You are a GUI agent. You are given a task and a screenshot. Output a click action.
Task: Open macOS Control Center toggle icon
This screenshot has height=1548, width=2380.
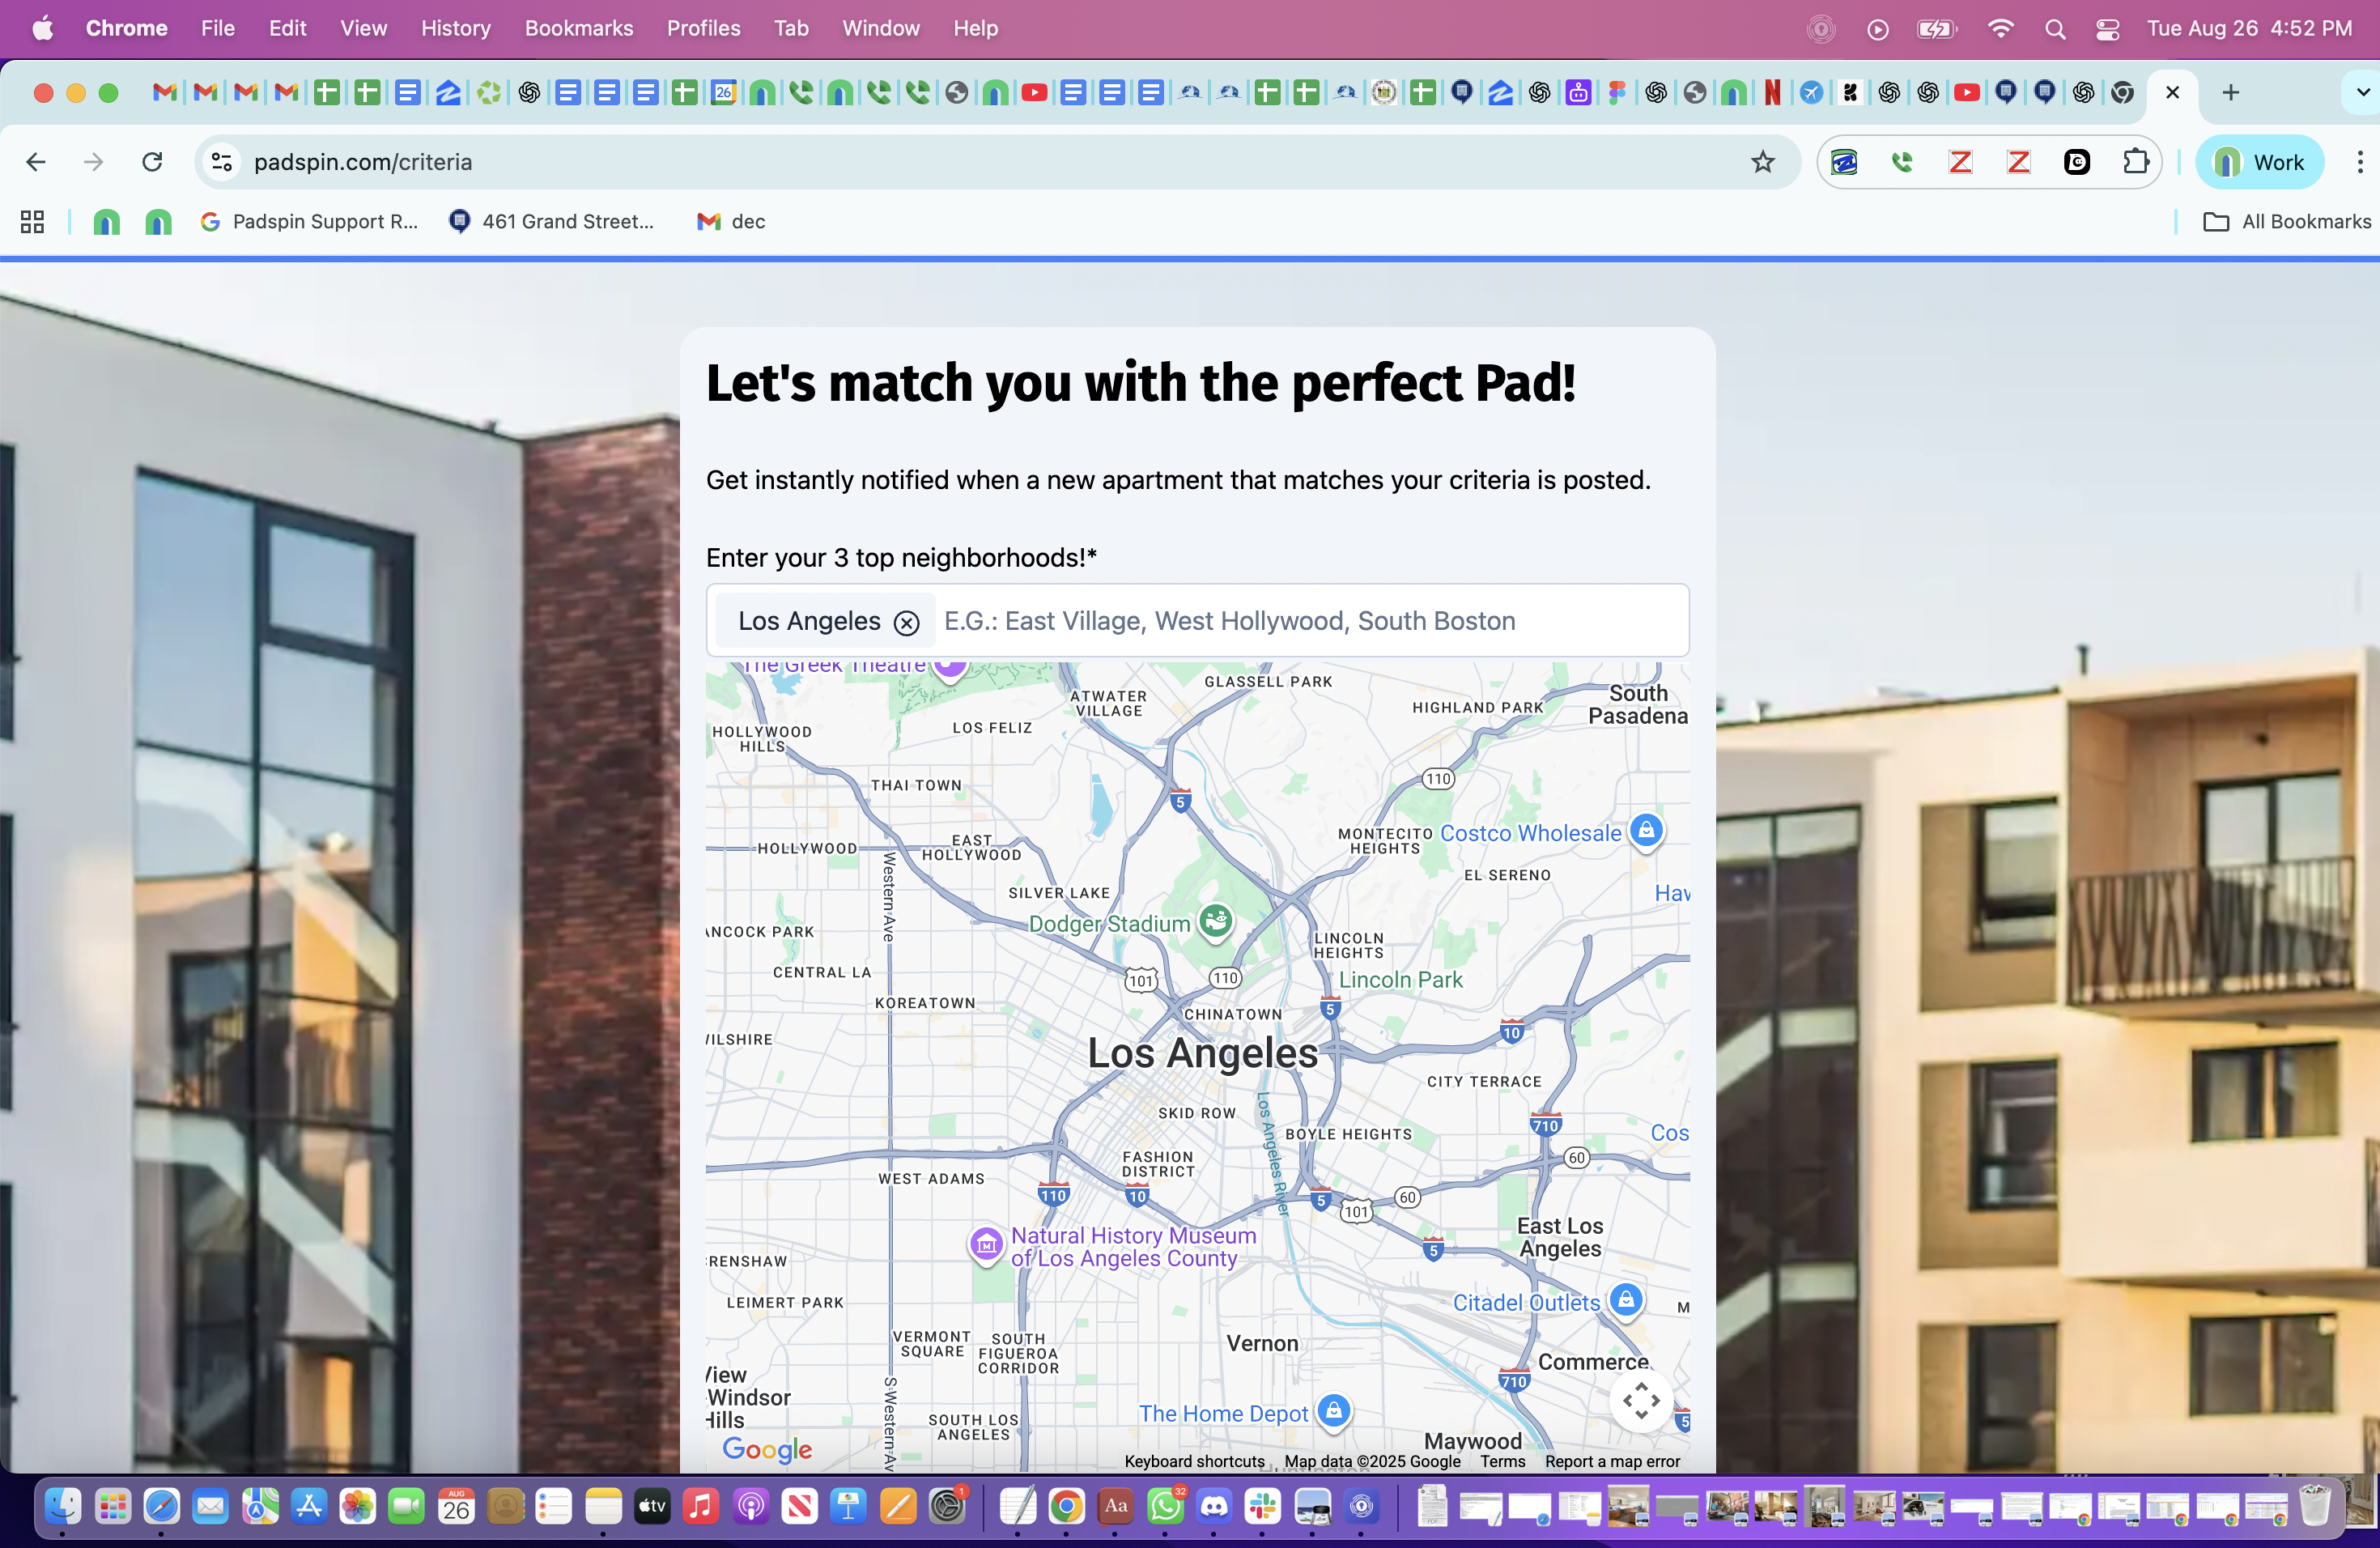(2107, 29)
